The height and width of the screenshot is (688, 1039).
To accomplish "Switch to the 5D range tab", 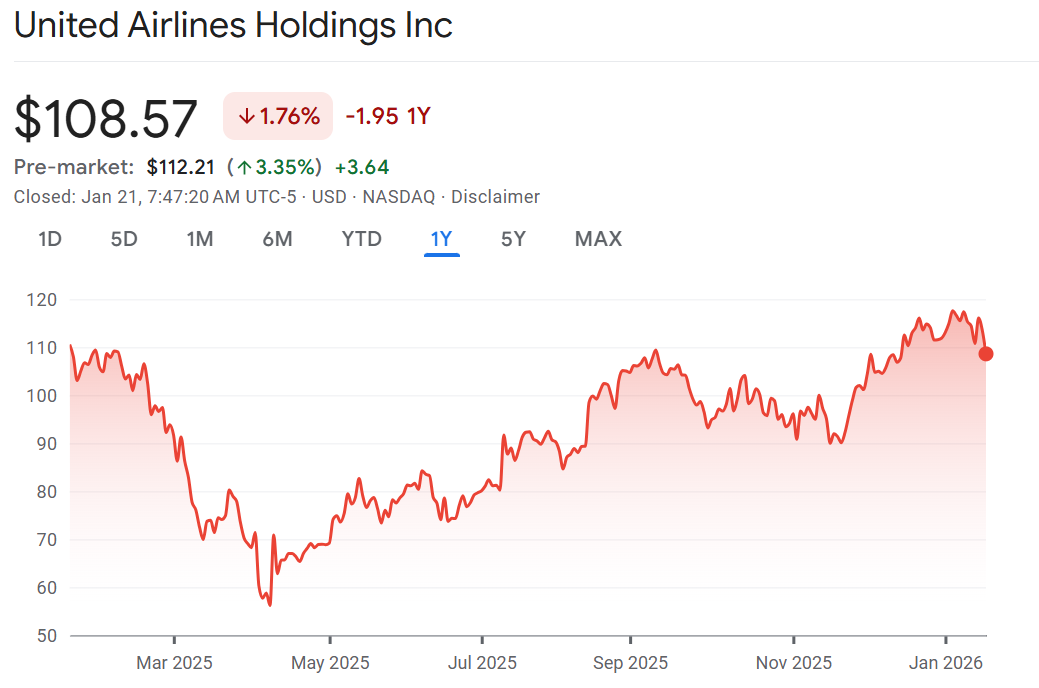I will (x=124, y=239).
